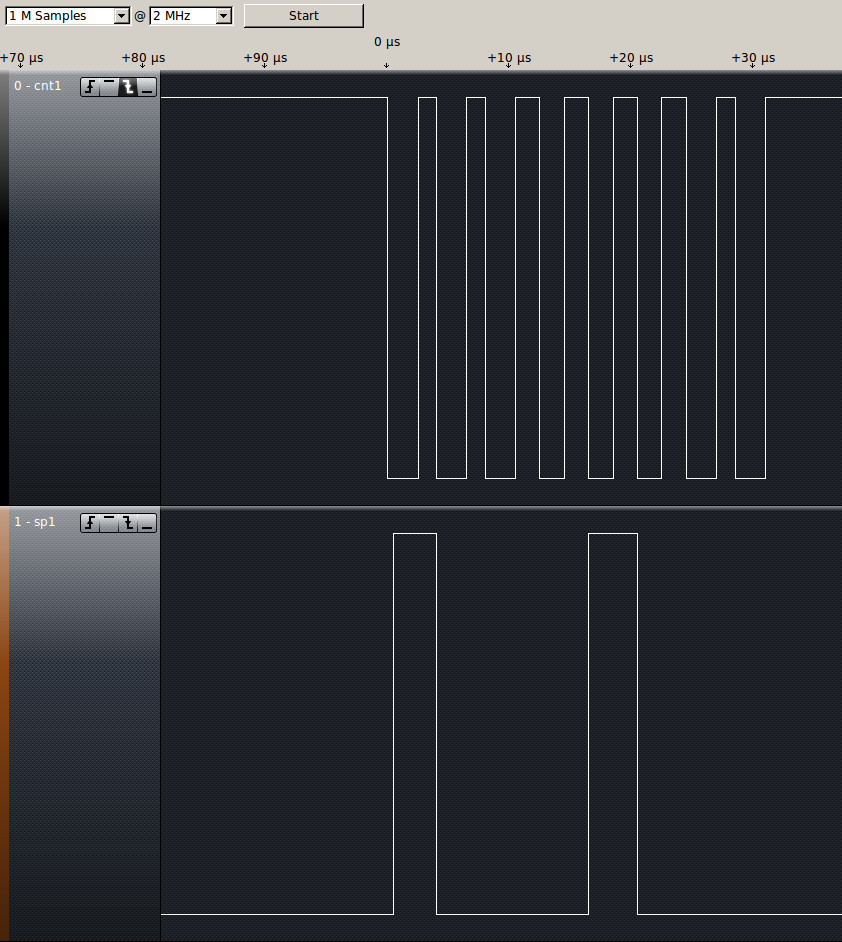Click the sample rate dropdown arrow
This screenshot has height=942, width=842.
pos(223,16)
